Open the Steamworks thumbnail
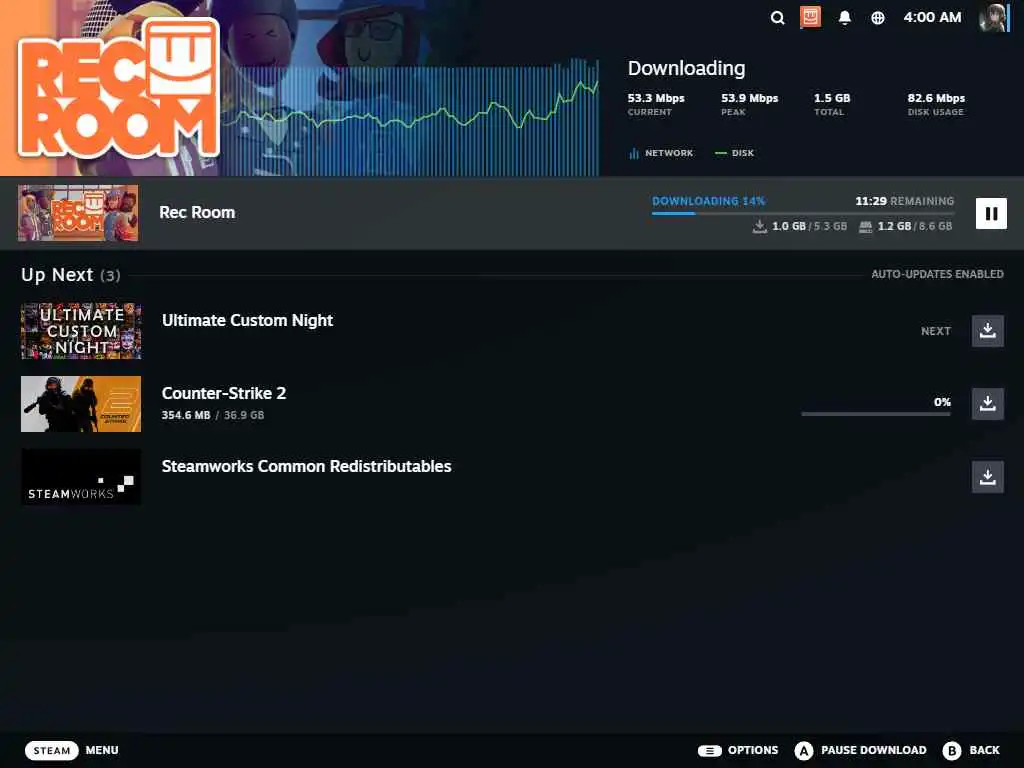 pos(81,477)
